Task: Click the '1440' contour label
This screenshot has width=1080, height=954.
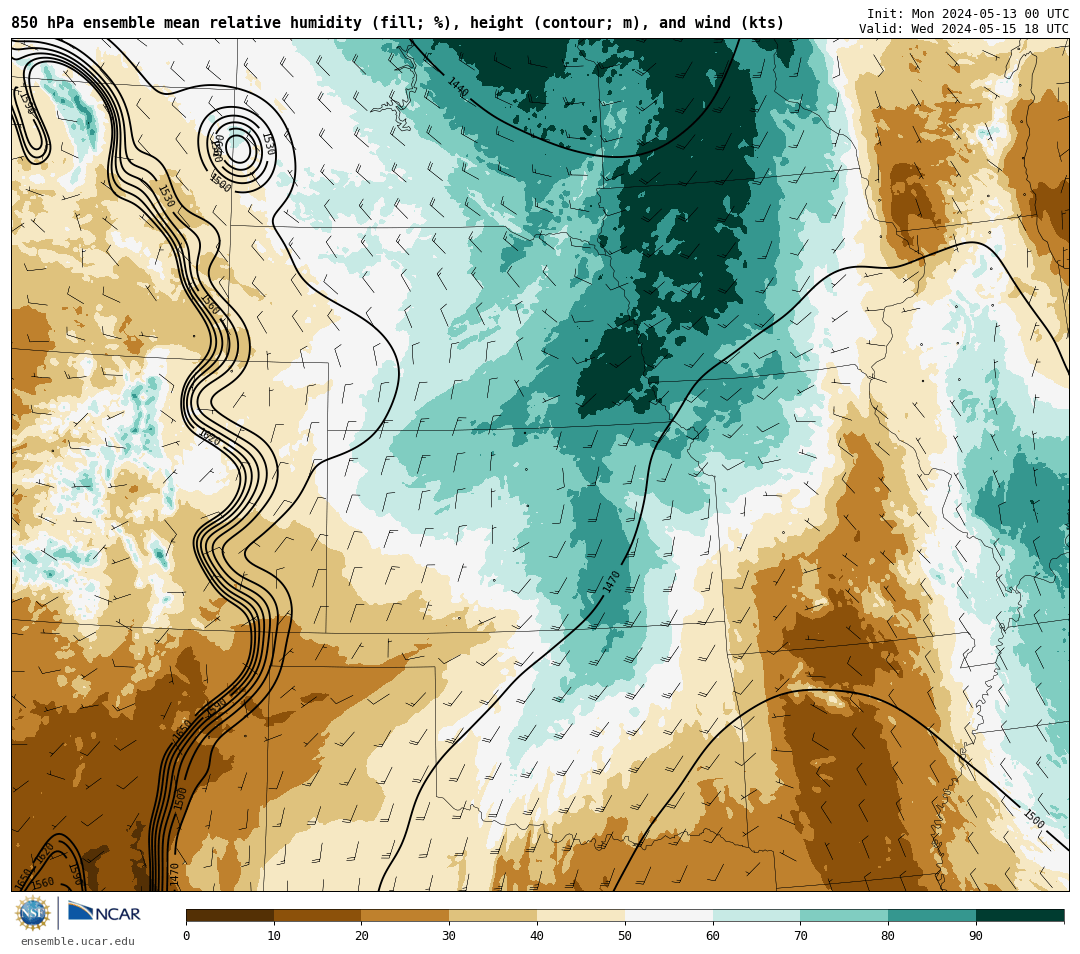Action: (458, 87)
